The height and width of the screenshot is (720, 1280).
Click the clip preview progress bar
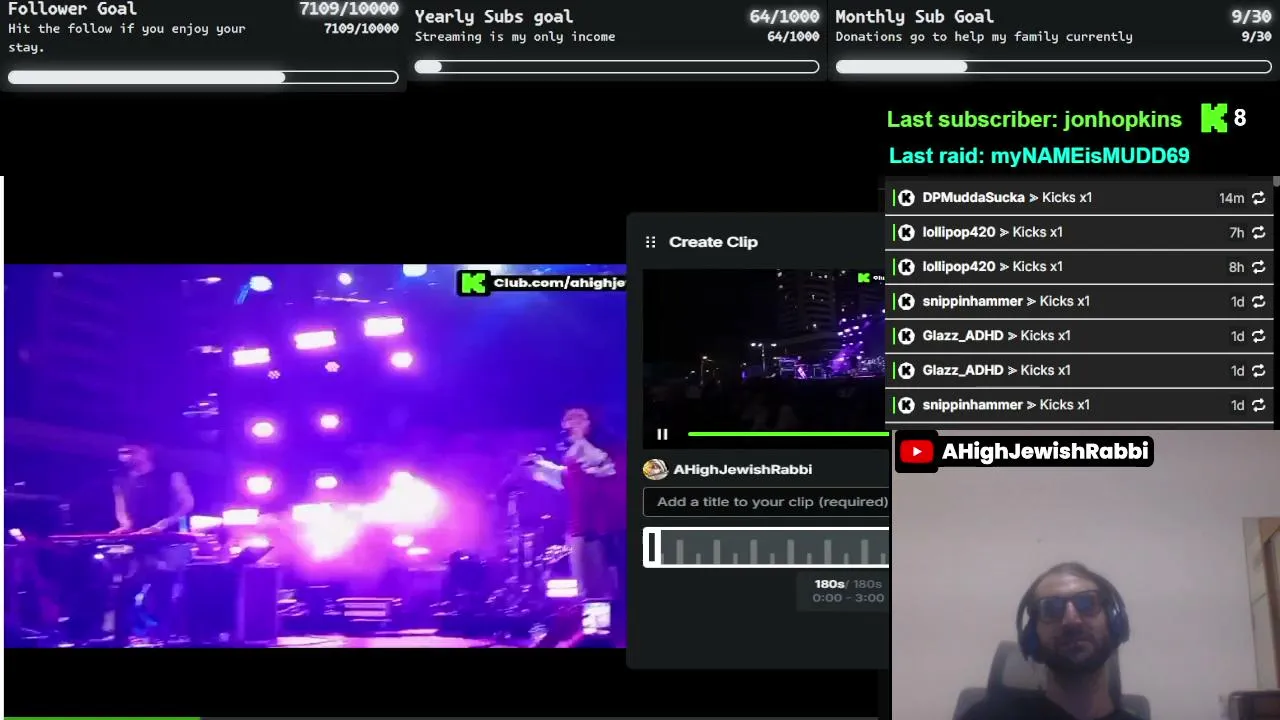tap(788, 434)
